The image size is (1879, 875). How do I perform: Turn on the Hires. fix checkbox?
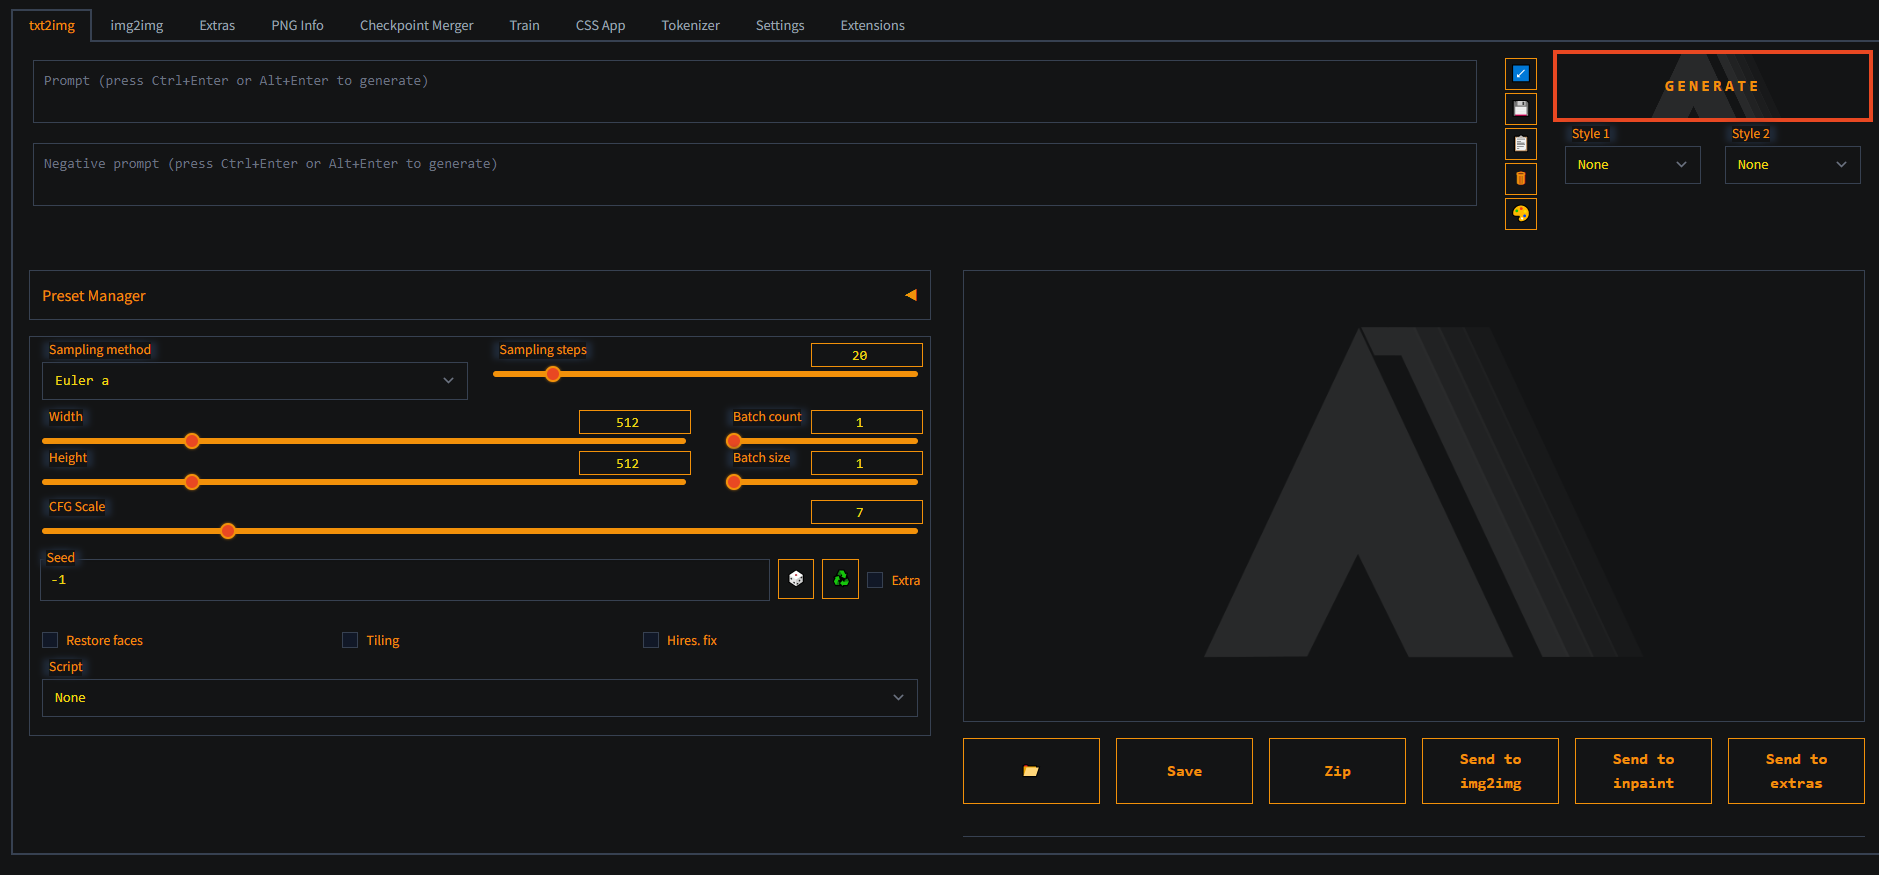(x=651, y=640)
